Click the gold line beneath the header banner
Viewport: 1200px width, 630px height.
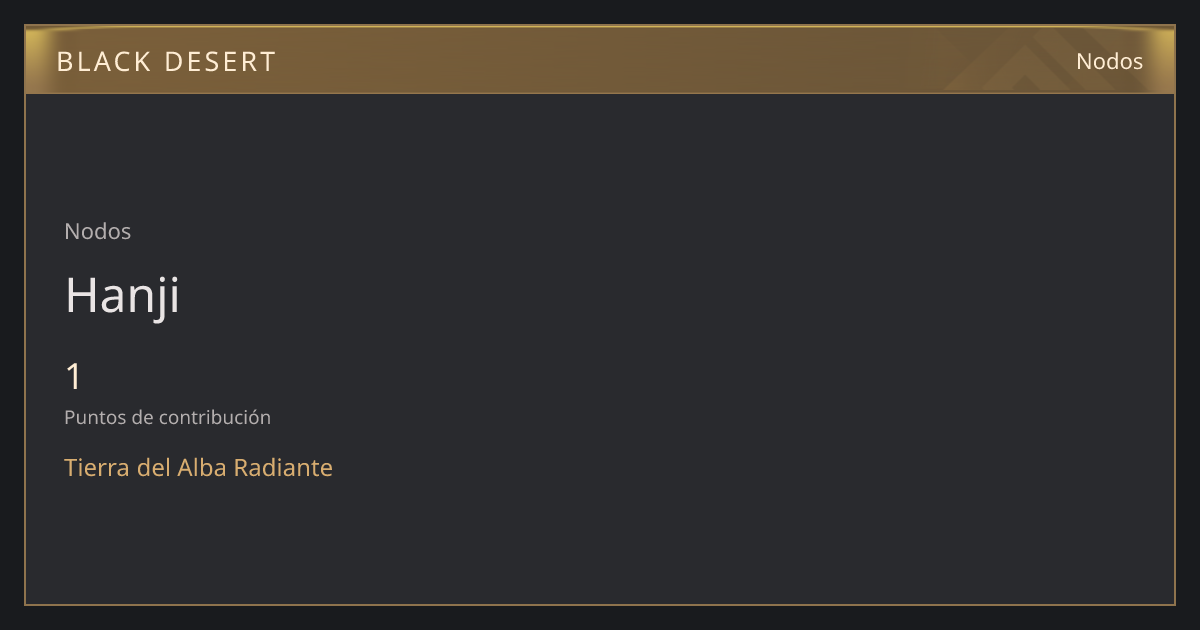click(600, 93)
